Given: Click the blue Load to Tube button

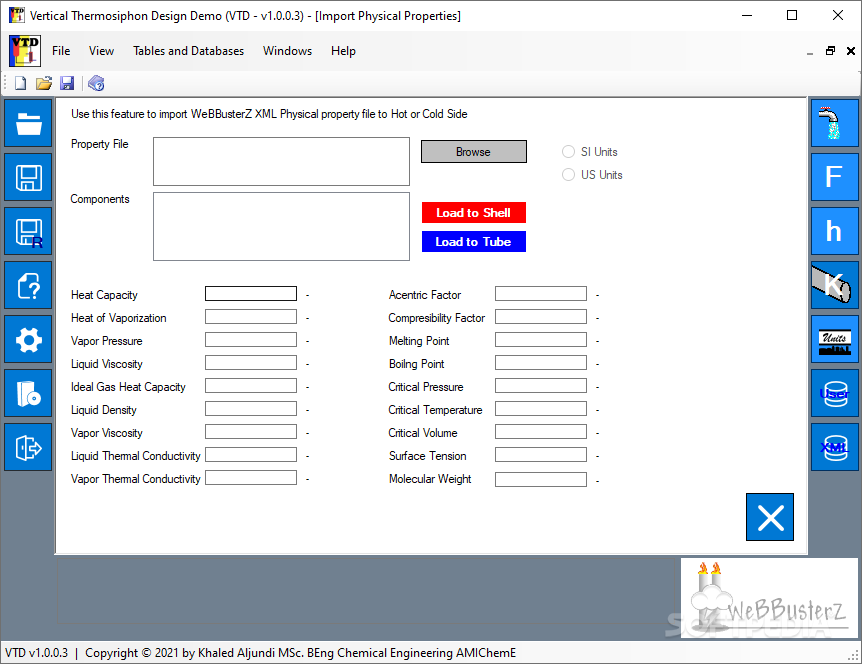Looking at the screenshot, I should point(474,242).
